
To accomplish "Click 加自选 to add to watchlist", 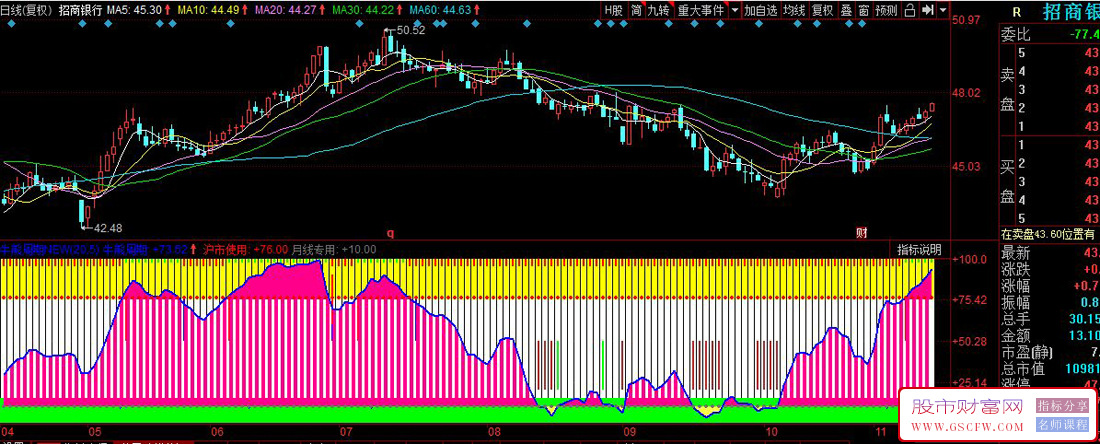I will 760,11.
